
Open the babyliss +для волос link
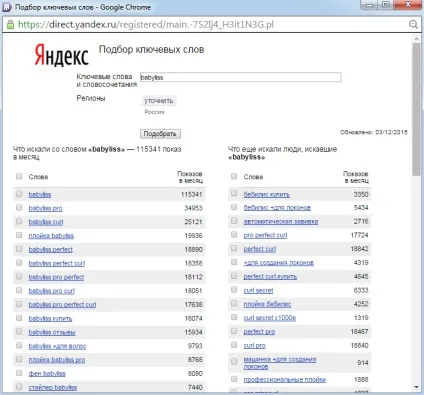(57, 346)
